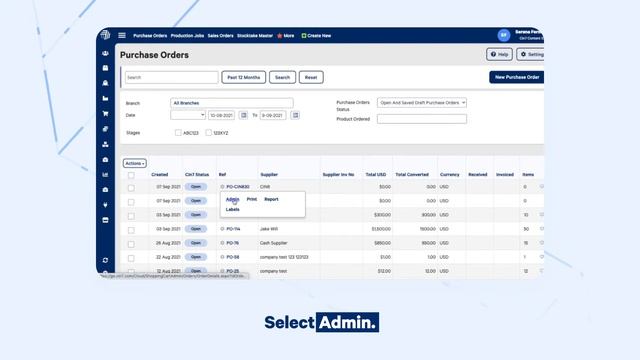Click supplier company test 123 123123
640x360 pixels.
pyautogui.click(x=284, y=257)
